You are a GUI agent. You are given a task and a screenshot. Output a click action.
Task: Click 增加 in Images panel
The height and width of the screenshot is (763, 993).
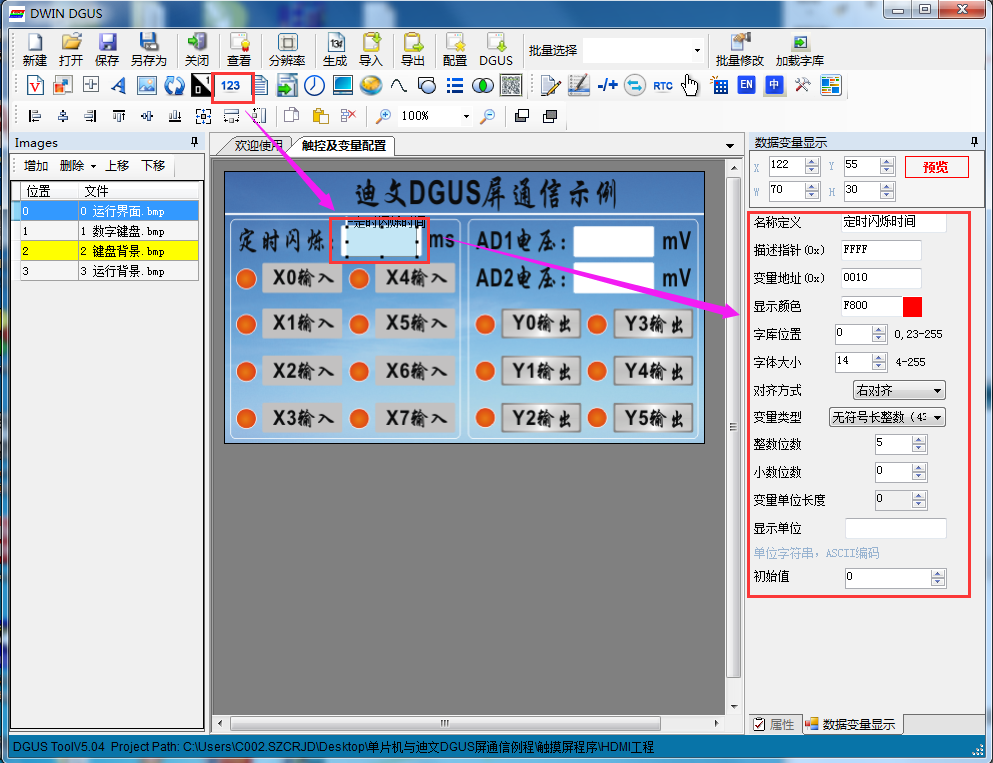[36, 166]
